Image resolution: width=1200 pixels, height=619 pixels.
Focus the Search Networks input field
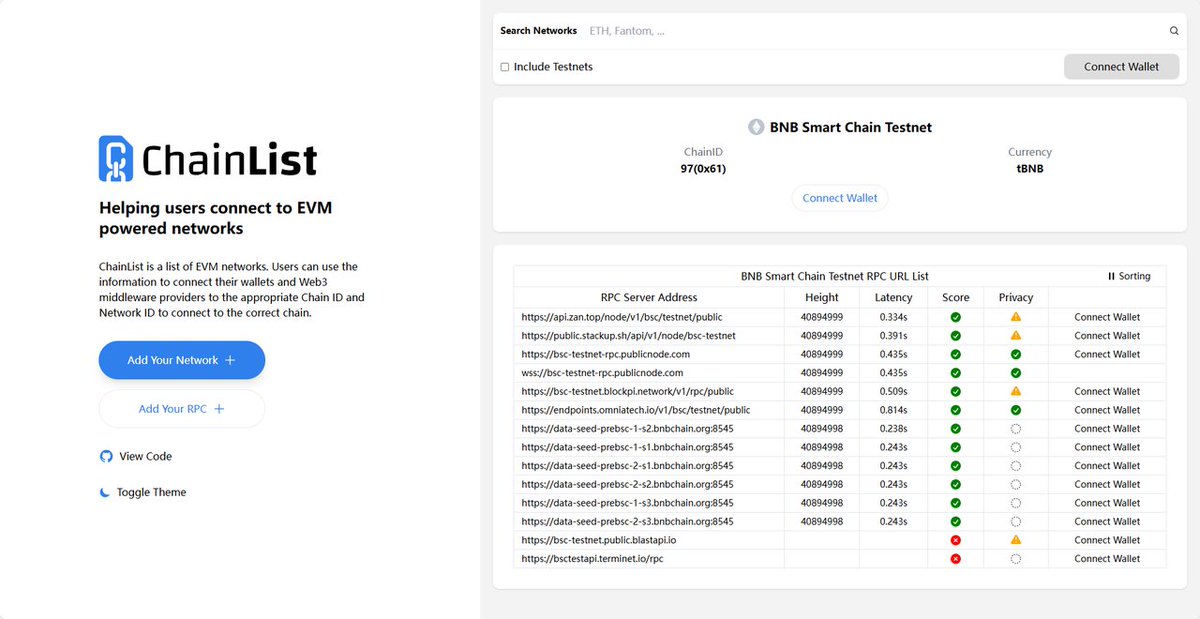(x=875, y=31)
